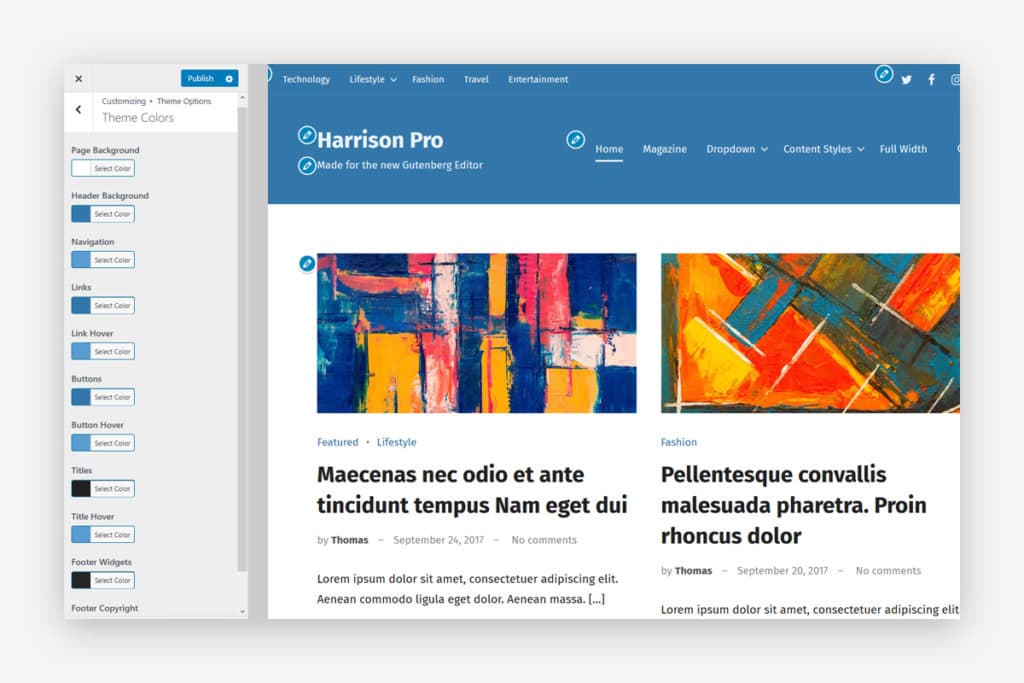Click the Featured category link
Image resolution: width=1024 pixels, height=683 pixels.
click(x=337, y=442)
